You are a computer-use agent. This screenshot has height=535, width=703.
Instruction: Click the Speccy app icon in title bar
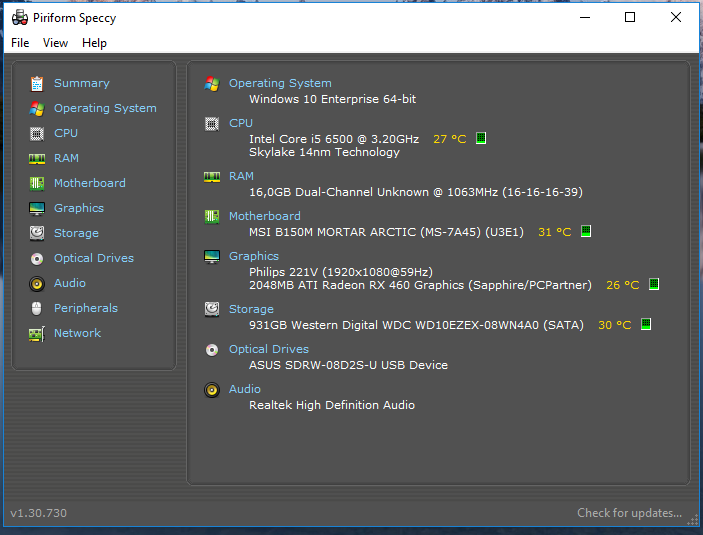pyautogui.click(x=19, y=17)
